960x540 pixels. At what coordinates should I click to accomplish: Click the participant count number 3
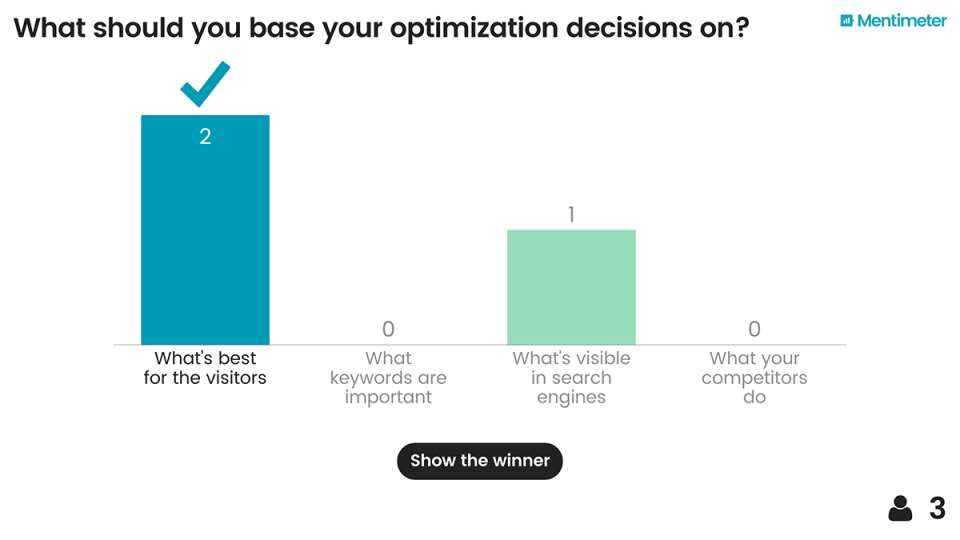(937, 509)
